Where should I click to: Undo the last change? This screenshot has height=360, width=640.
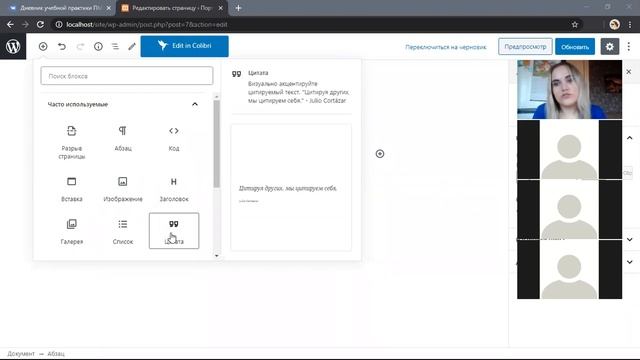point(62,47)
